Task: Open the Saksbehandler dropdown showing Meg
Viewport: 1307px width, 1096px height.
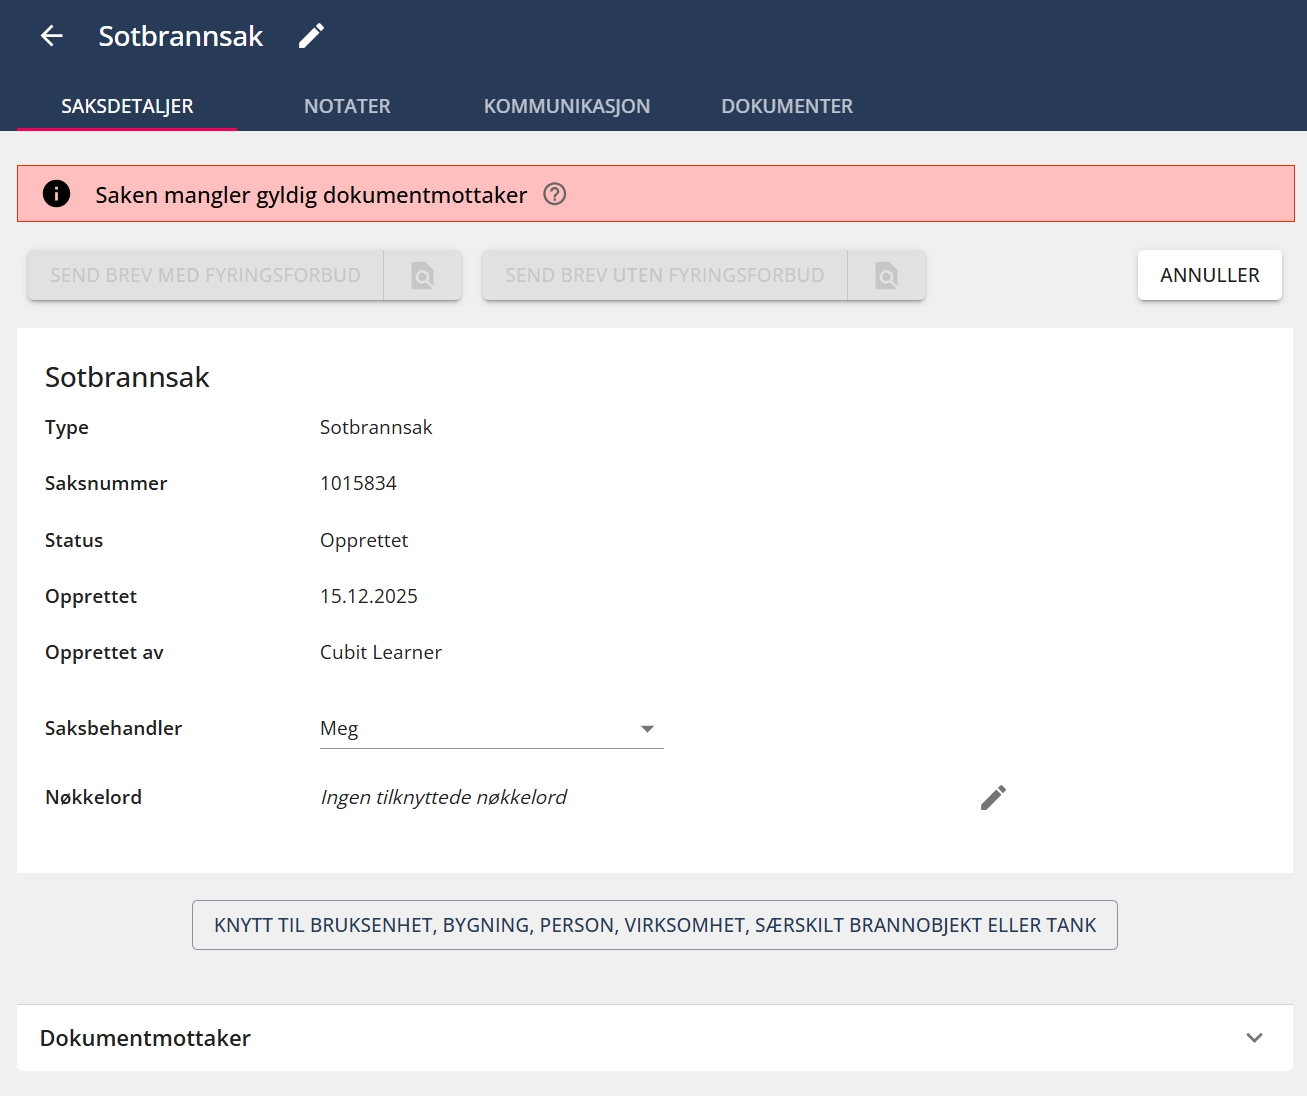Action: [x=492, y=729]
